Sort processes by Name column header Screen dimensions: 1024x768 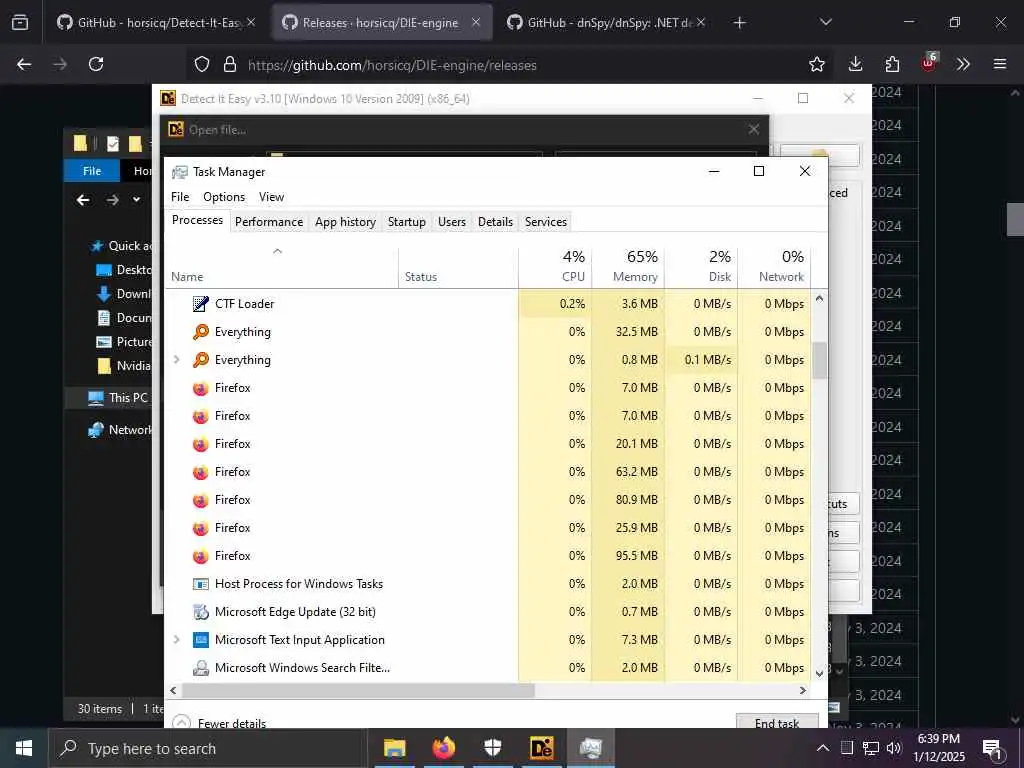281,267
